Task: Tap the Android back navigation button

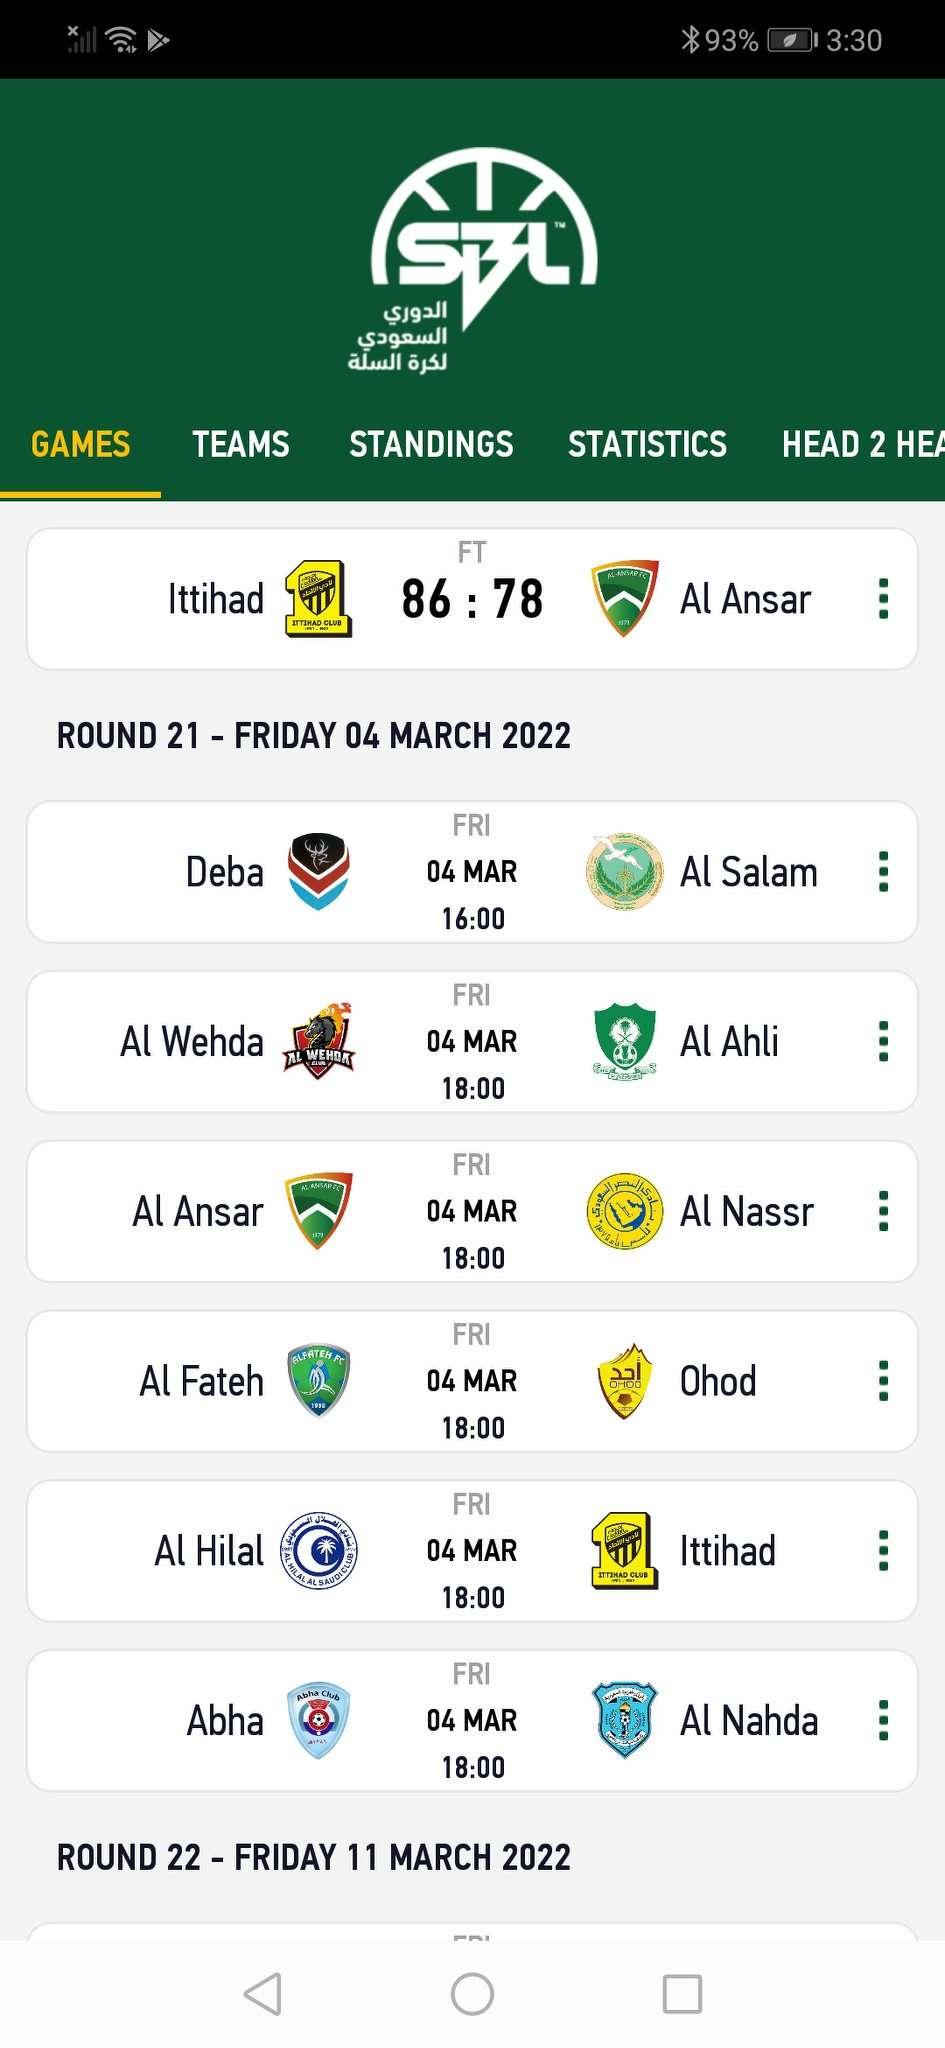Action: (263, 1994)
